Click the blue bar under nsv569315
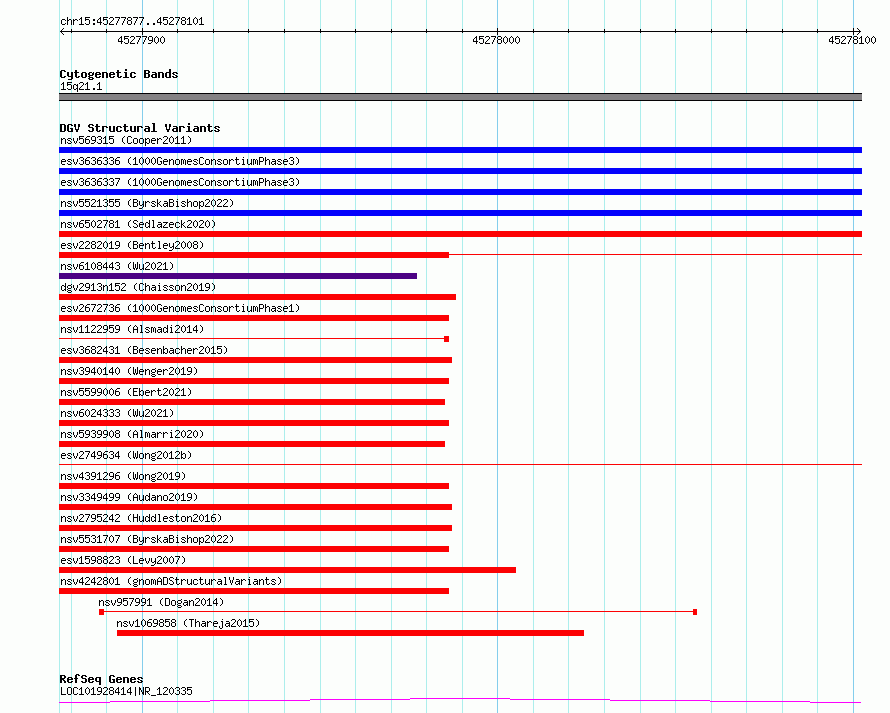Viewport: 890px width, 713px height. coord(460,150)
